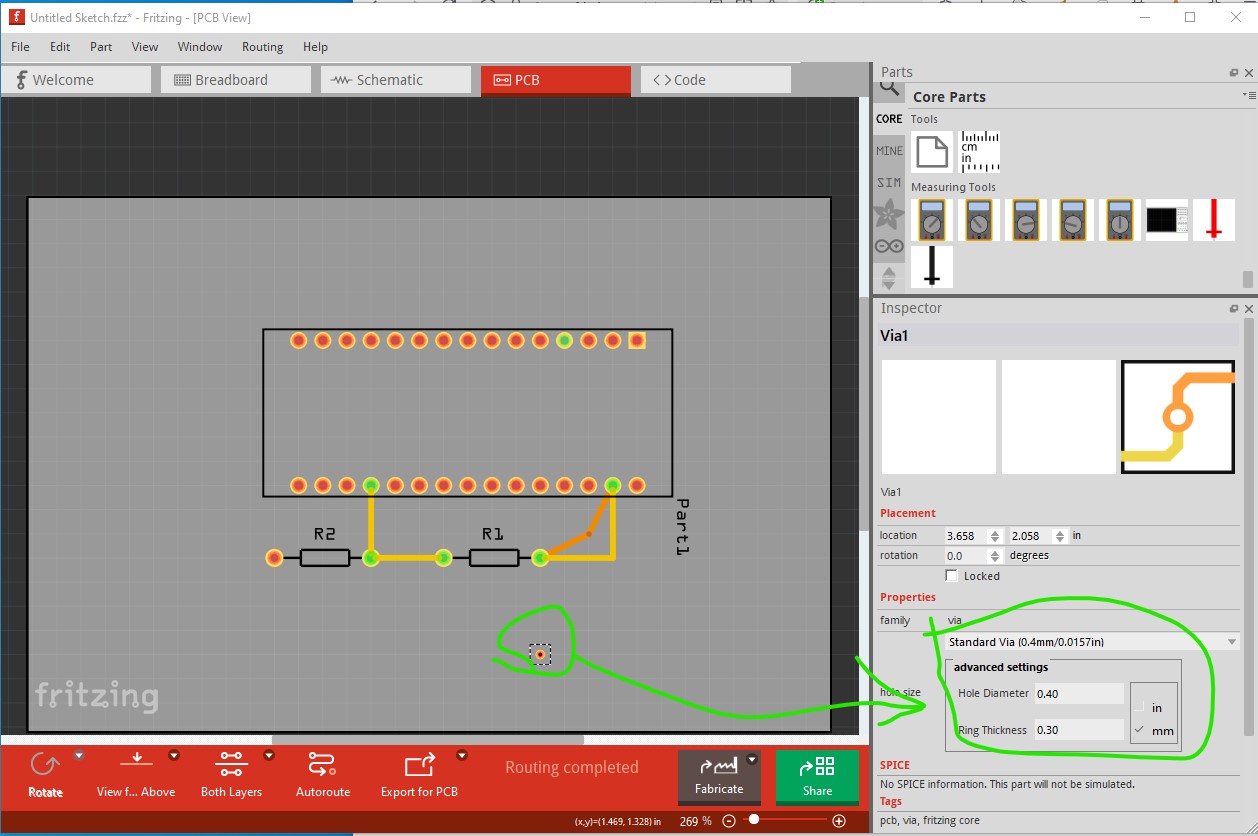This screenshot has width=1258, height=836.
Task: Select the note part icon in Tools
Action: tap(932, 152)
